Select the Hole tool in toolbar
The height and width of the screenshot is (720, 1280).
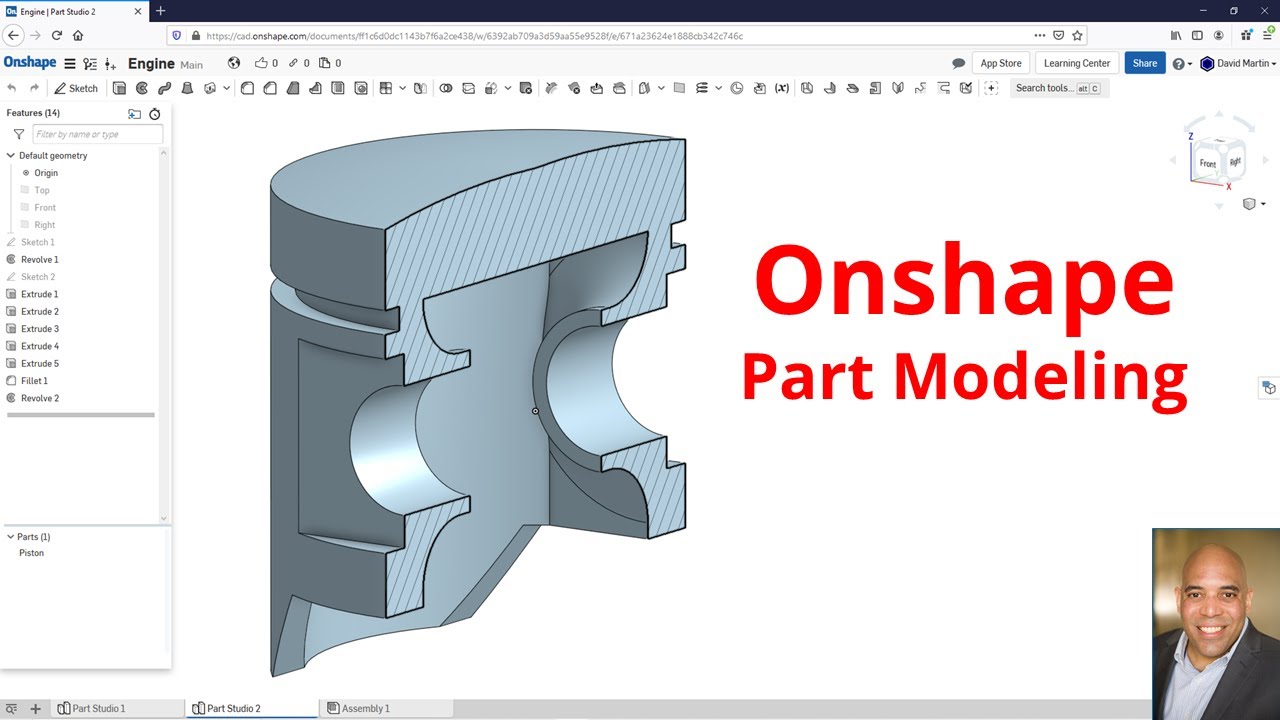tap(361, 88)
